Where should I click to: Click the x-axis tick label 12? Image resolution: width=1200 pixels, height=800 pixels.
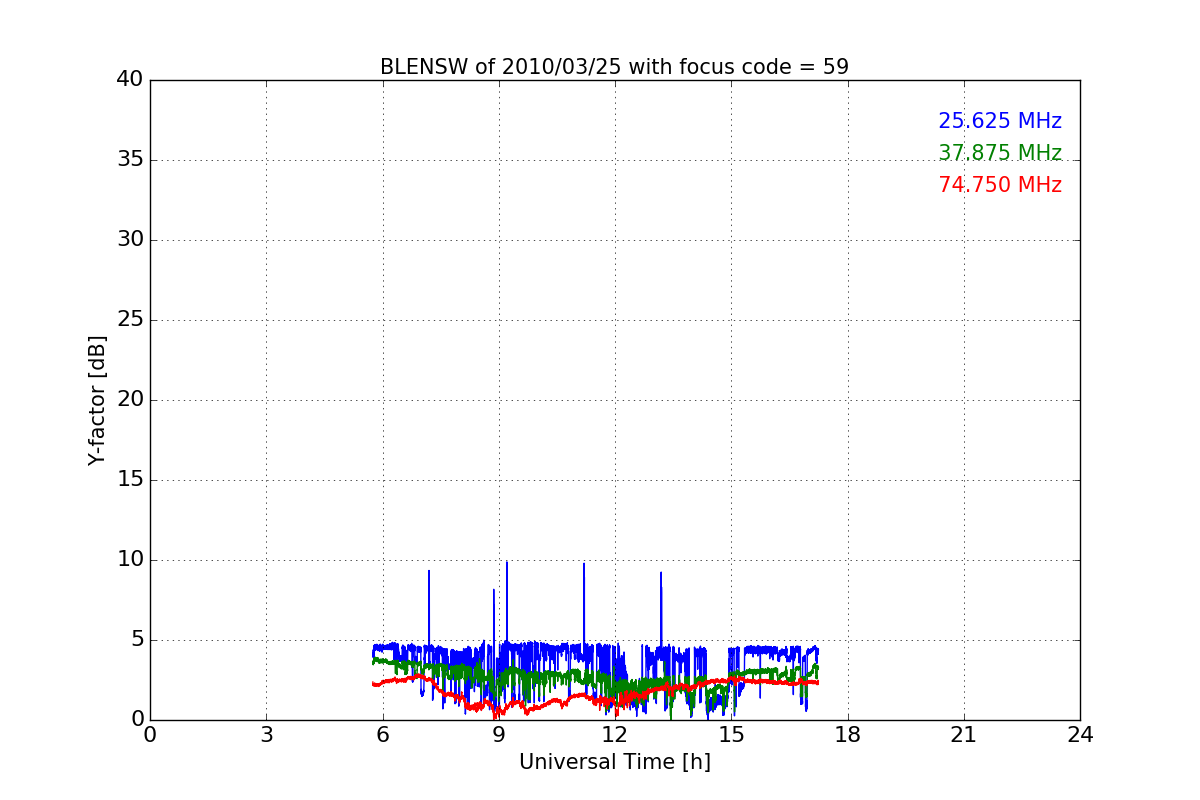(615, 735)
